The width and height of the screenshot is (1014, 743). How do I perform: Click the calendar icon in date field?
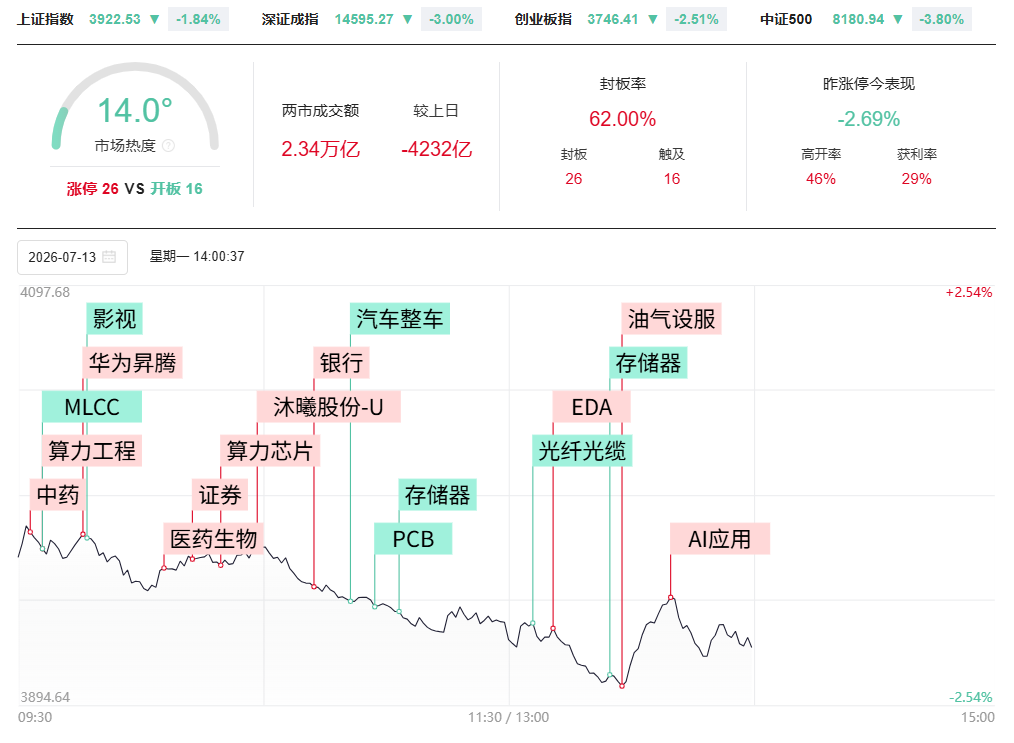pyautogui.click(x=109, y=257)
